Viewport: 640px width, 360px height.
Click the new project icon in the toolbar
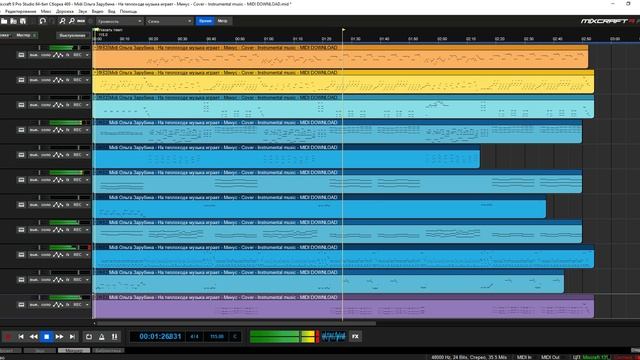4,21
